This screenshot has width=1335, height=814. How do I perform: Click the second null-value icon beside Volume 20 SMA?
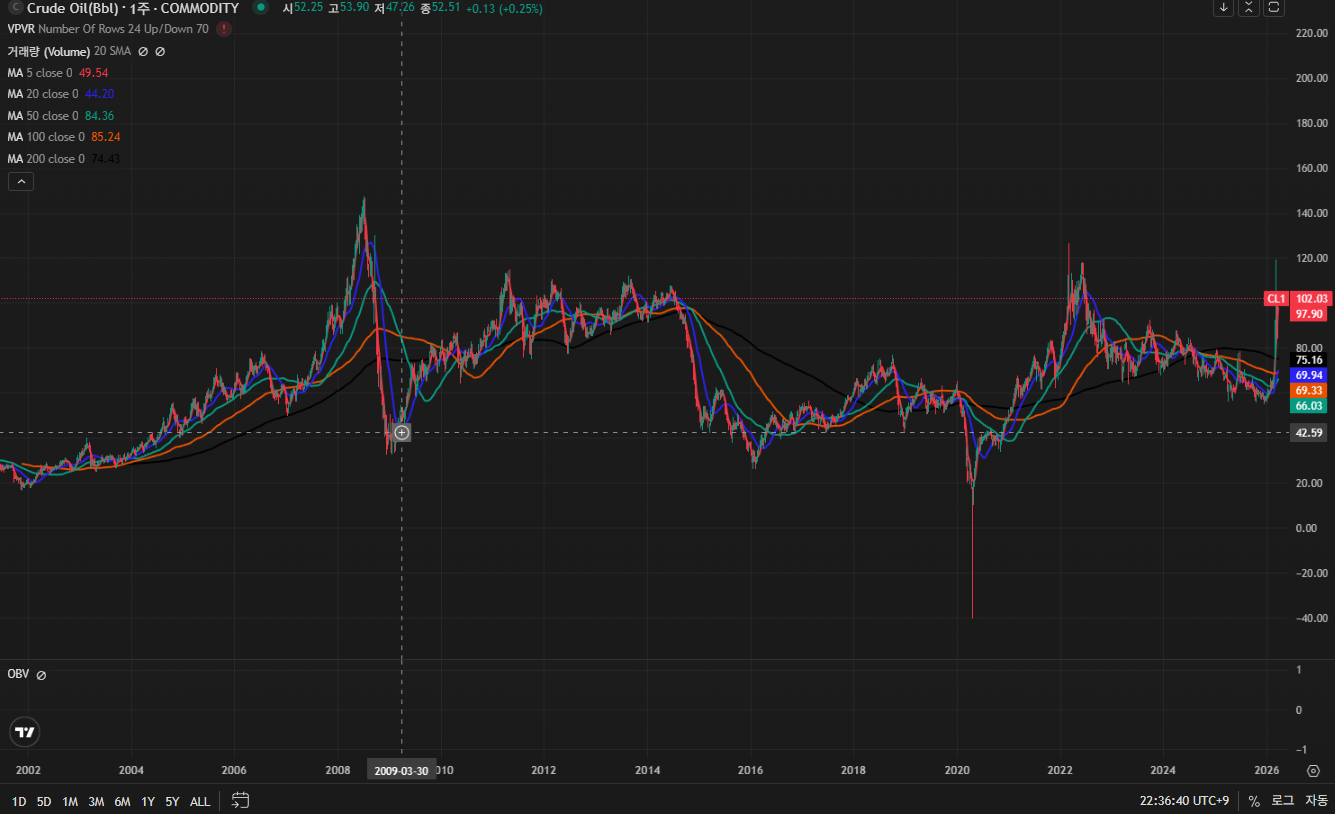click(160, 51)
